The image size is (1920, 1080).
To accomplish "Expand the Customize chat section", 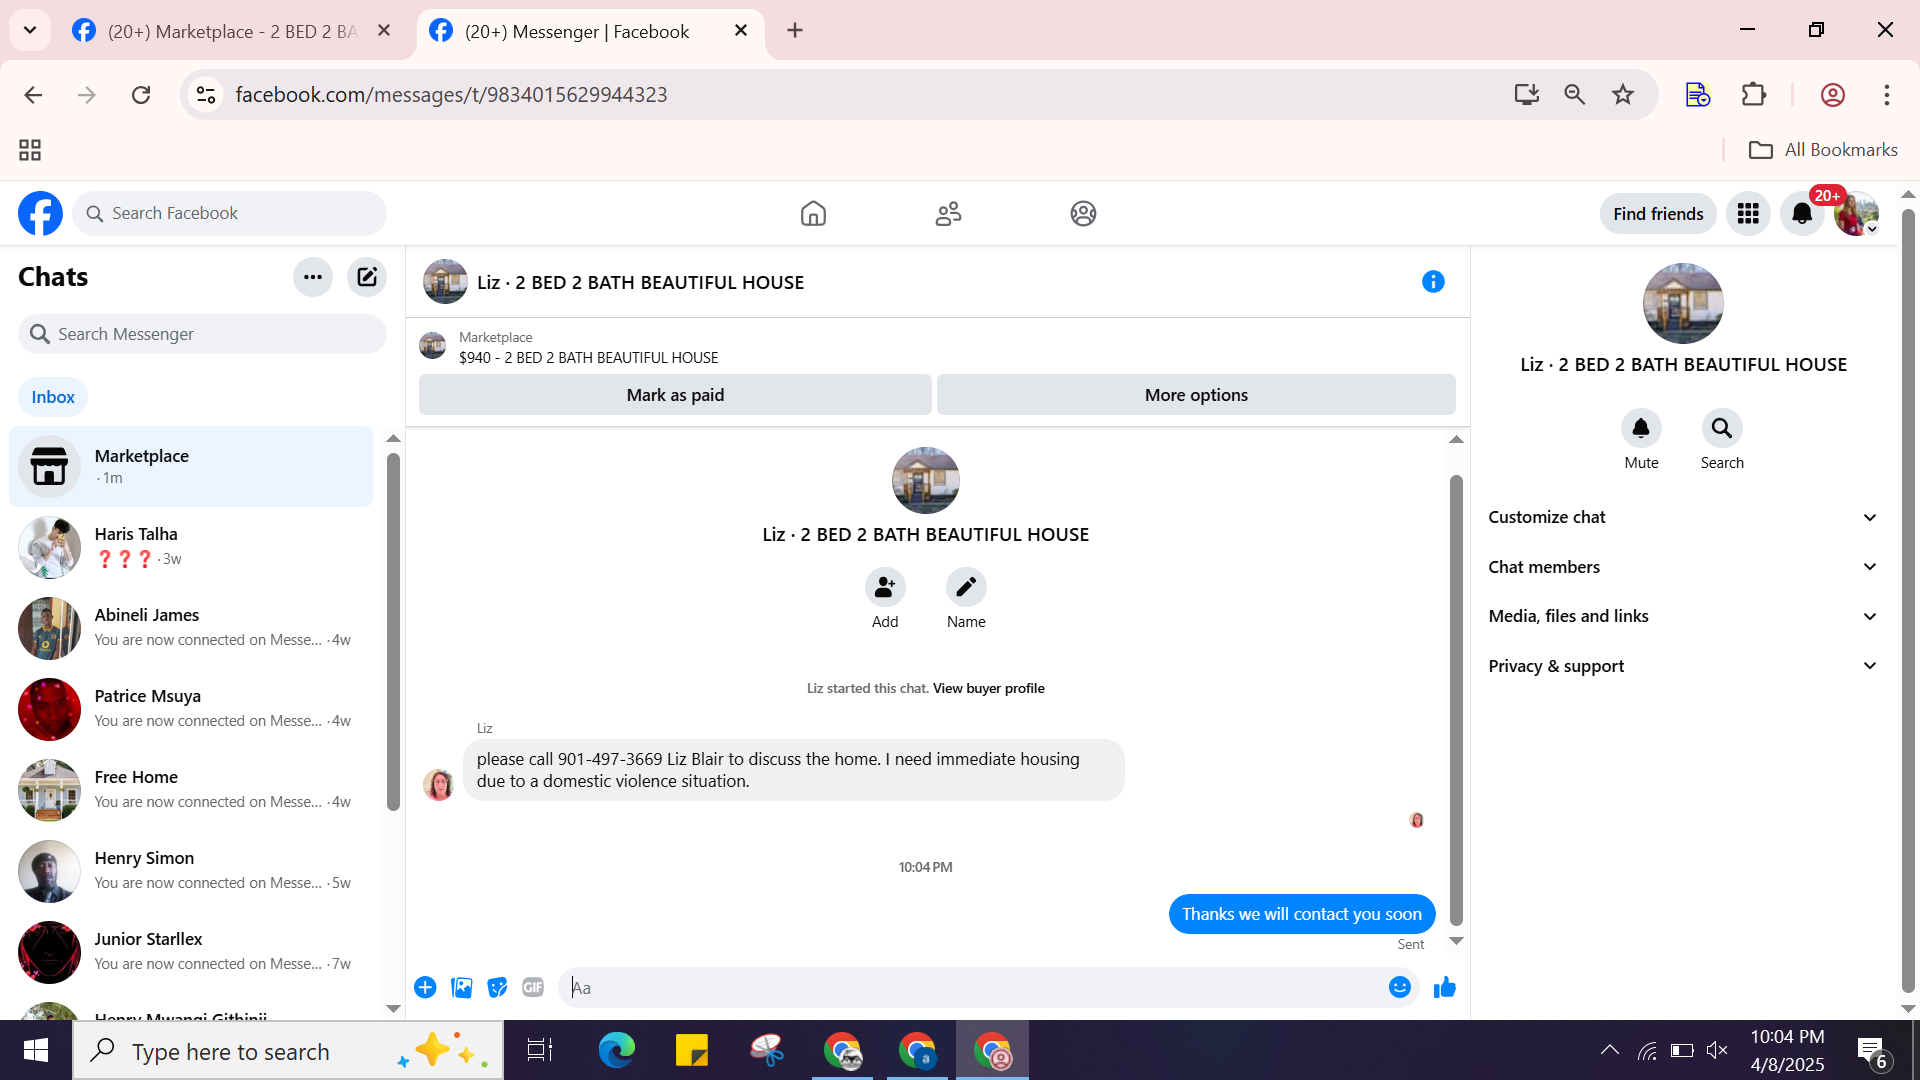I will click(x=1682, y=517).
